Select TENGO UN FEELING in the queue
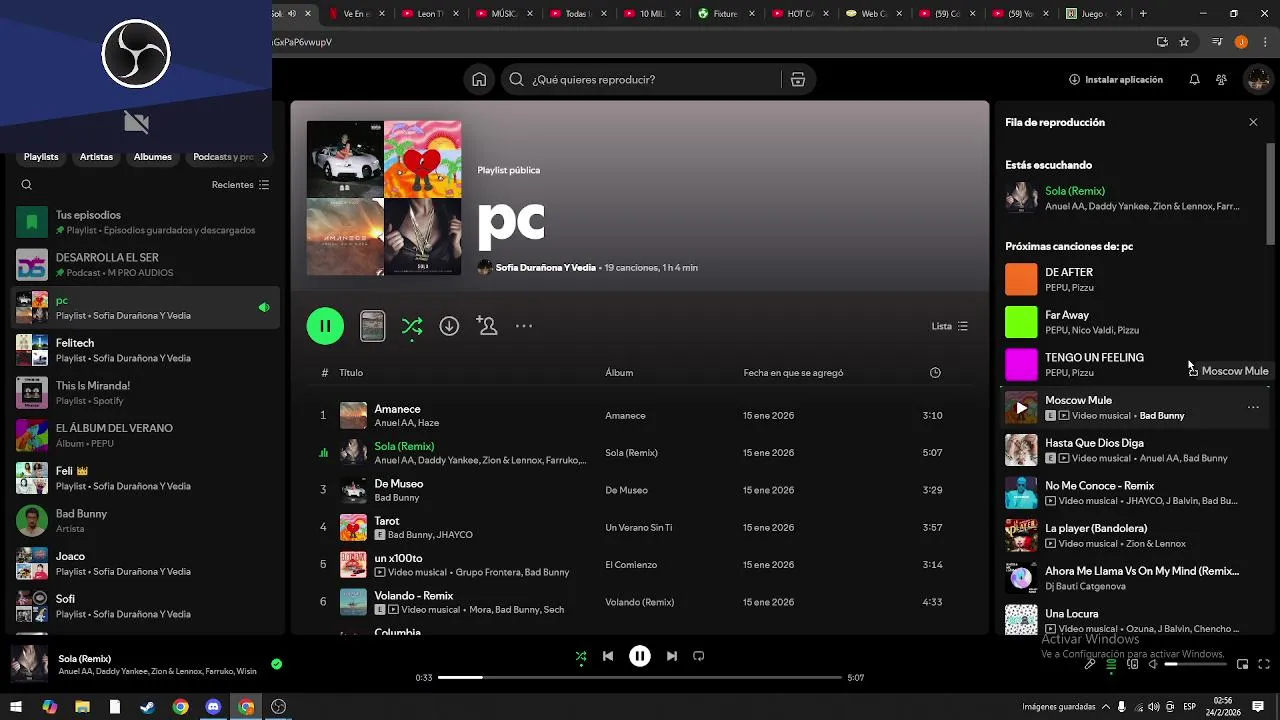Viewport: 1280px width, 720px height. [x=1136, y=365]
